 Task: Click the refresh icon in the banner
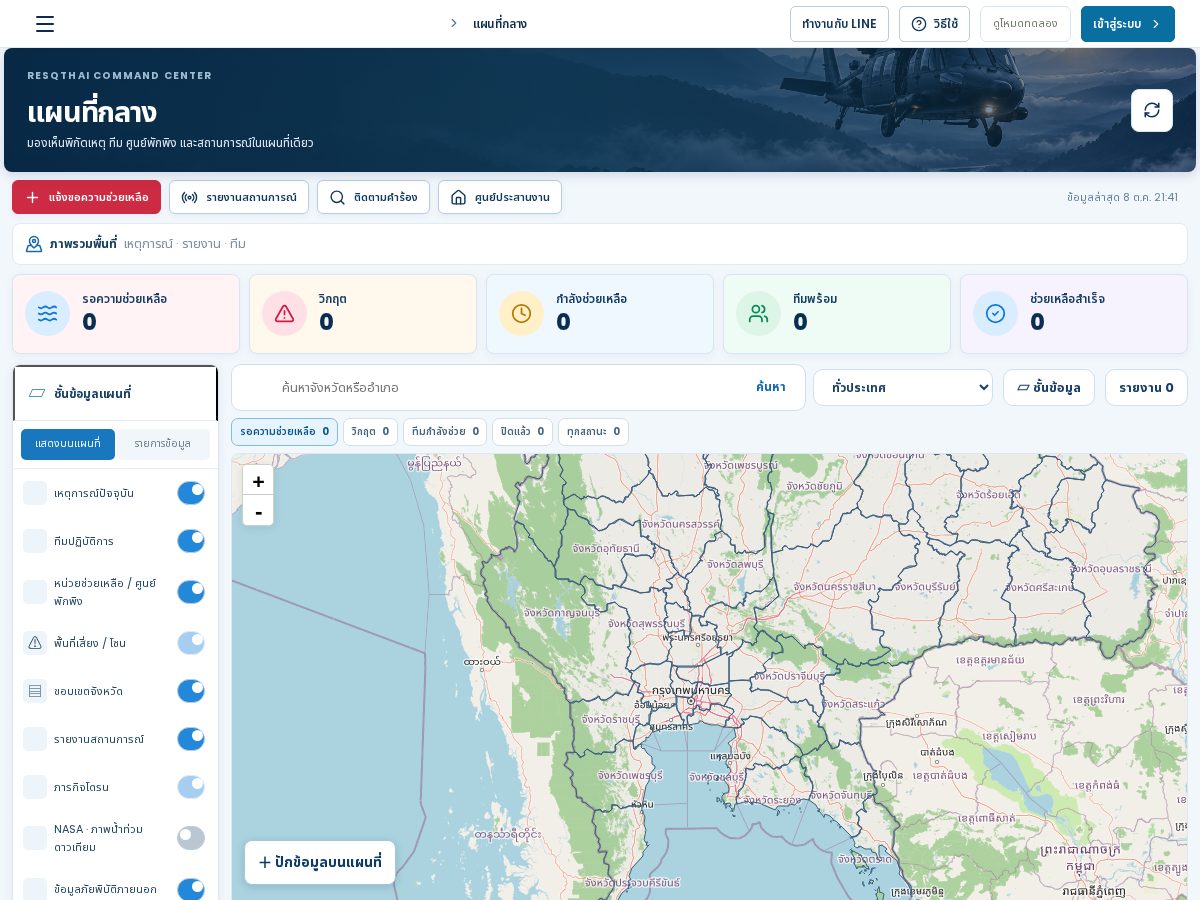coord(1152,110)
